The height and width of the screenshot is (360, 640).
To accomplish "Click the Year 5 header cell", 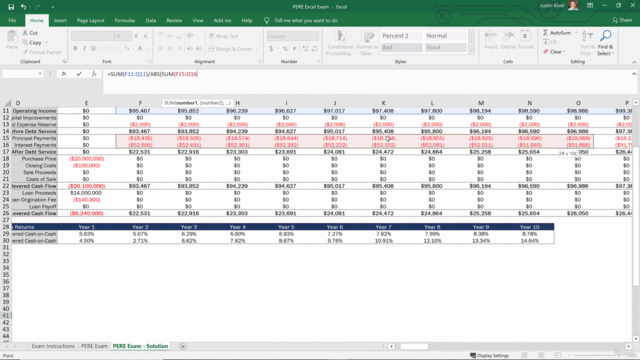I will [x=286, y=227].
